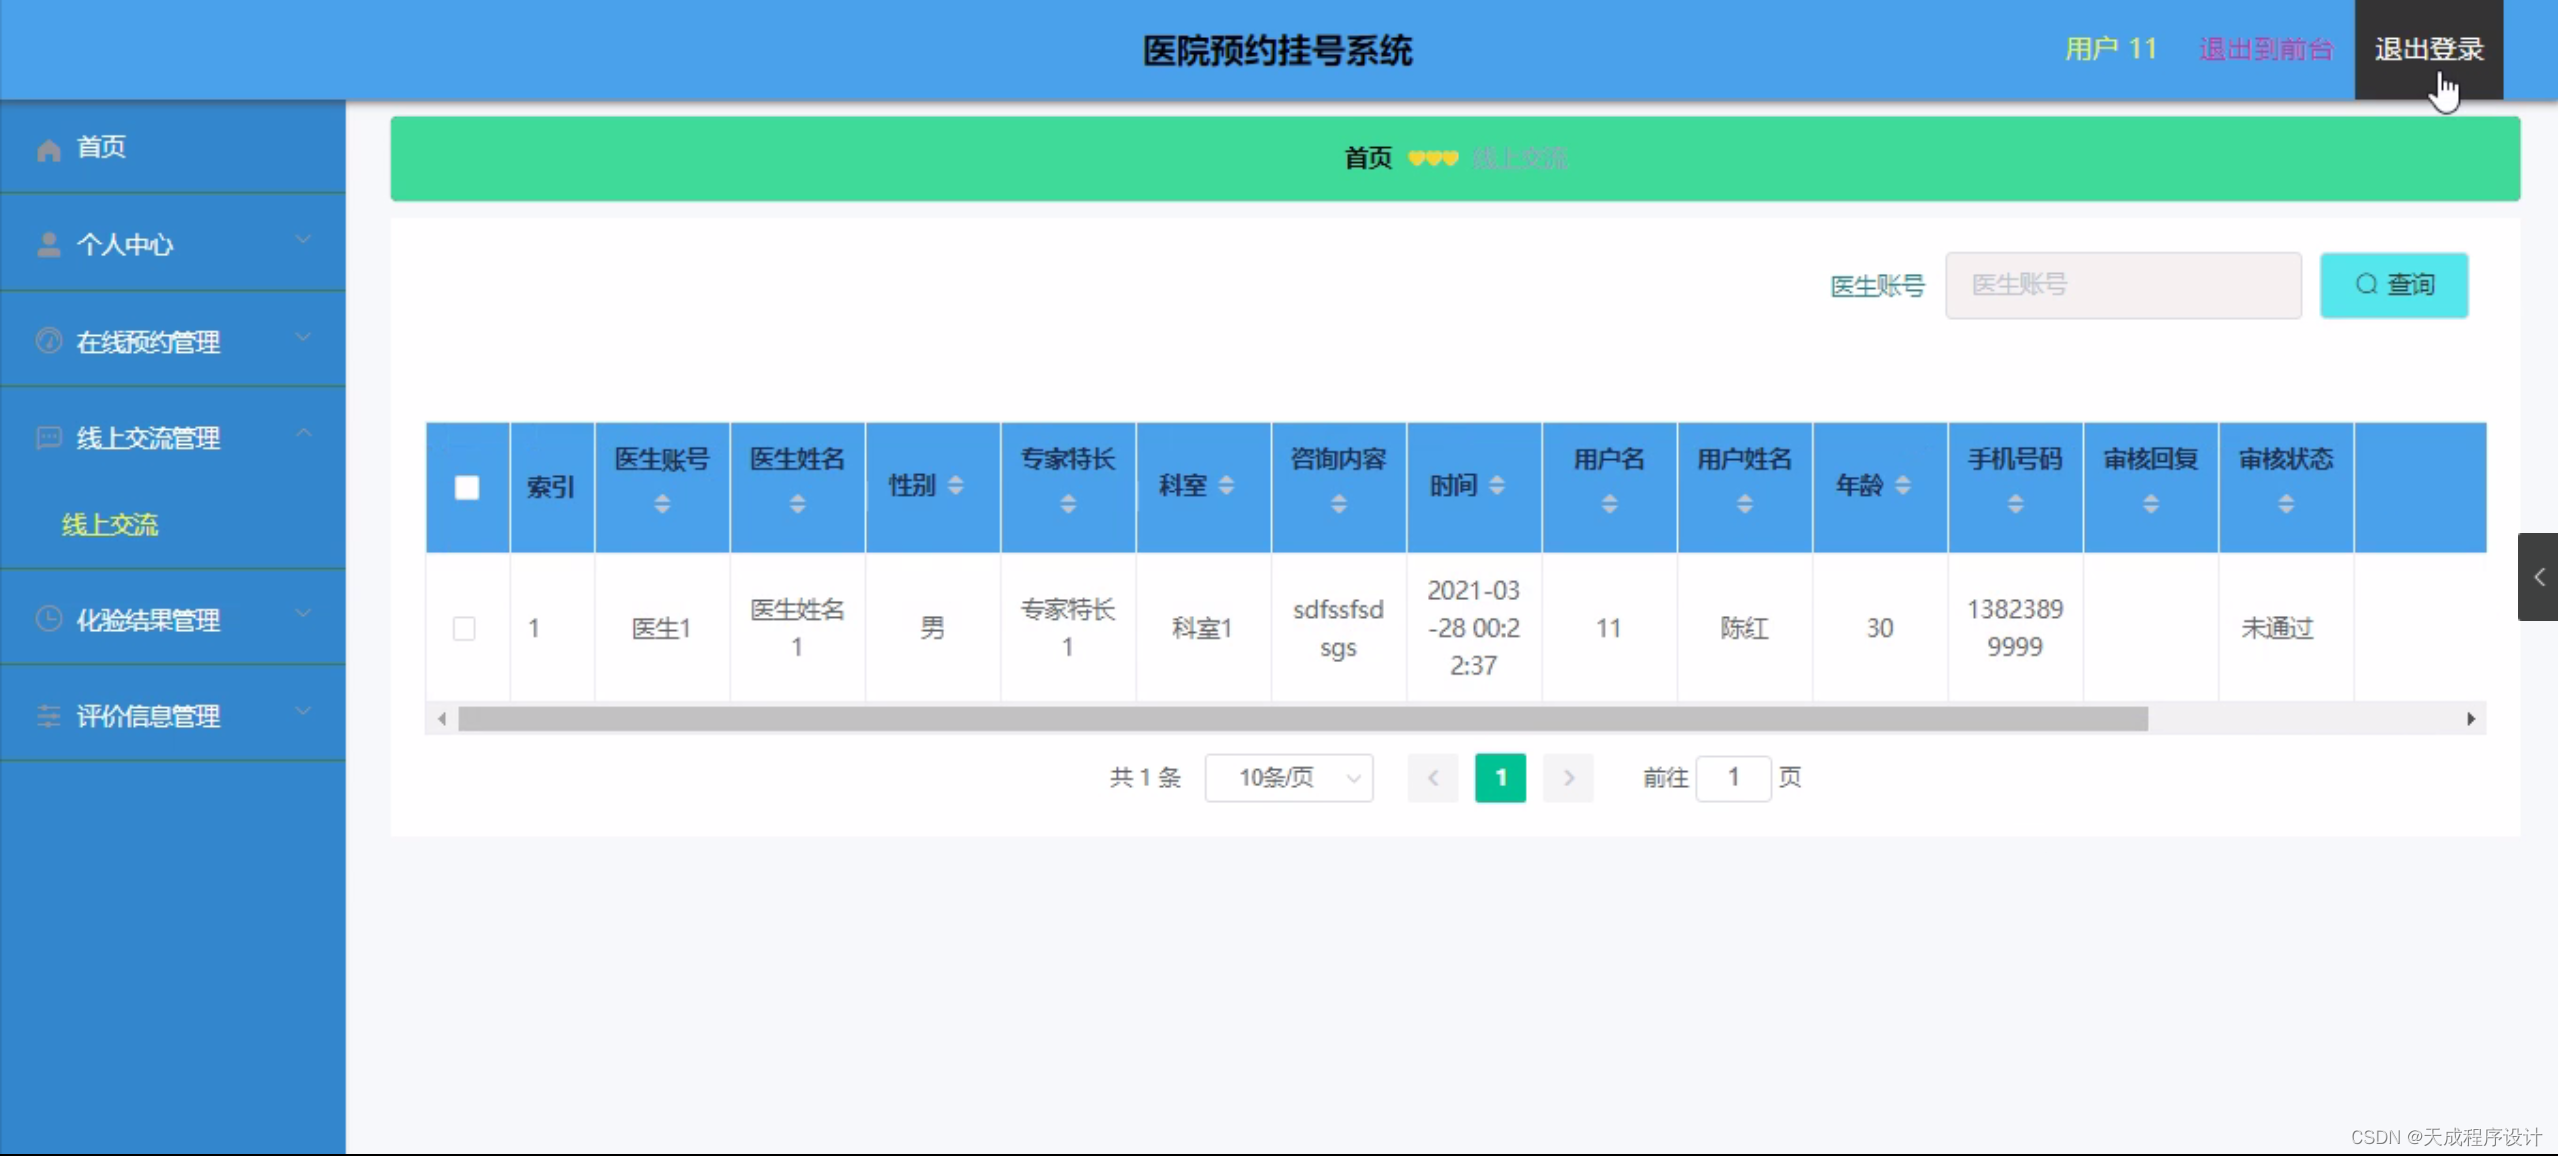Image resolution: width=2558 pixels, height=1156 pixels.
Task: Click the 查询 search button
Action: (x=2393, y=285)
